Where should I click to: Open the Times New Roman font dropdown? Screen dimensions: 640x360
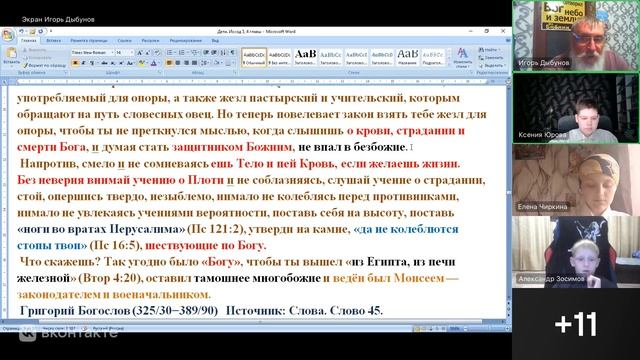pyautogui.click(x=113, y=53)
